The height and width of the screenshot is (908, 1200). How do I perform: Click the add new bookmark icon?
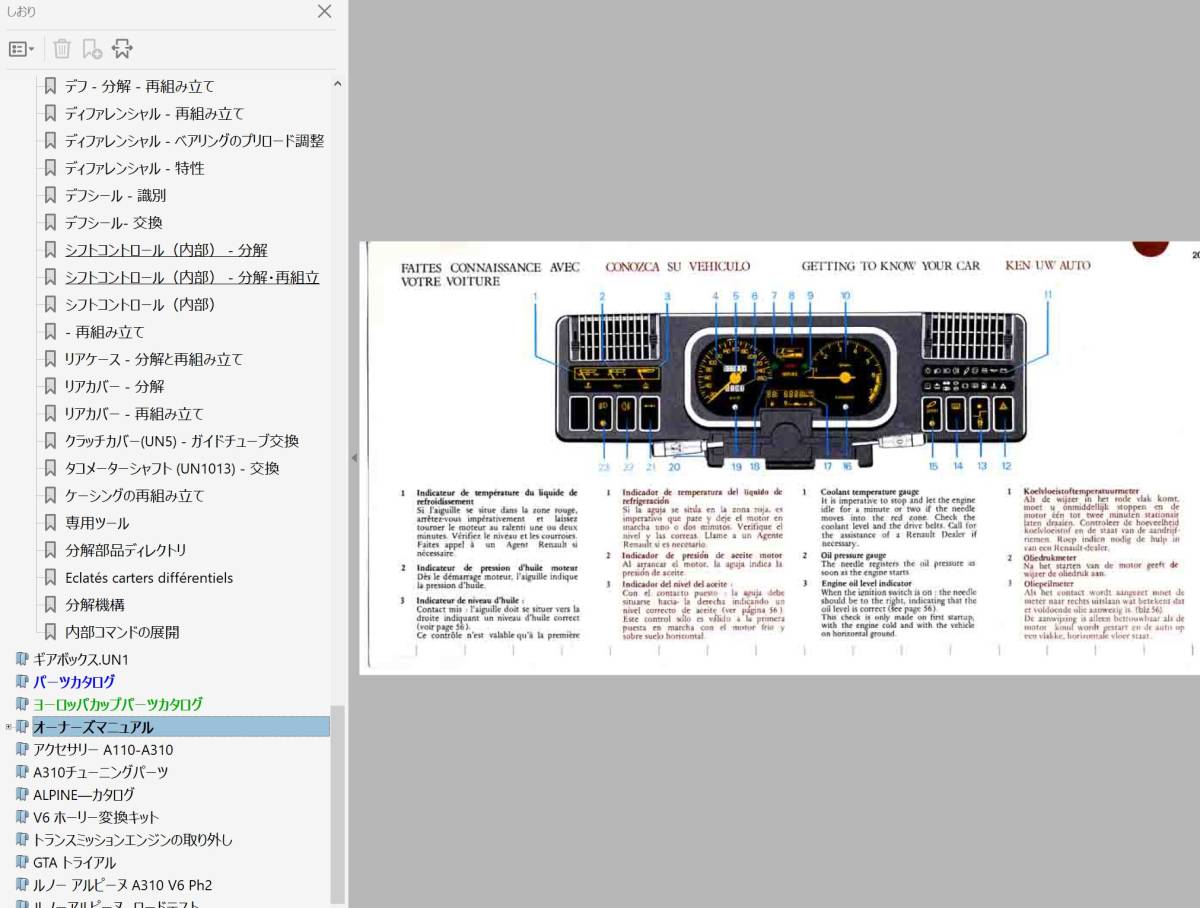coord(92,49)
